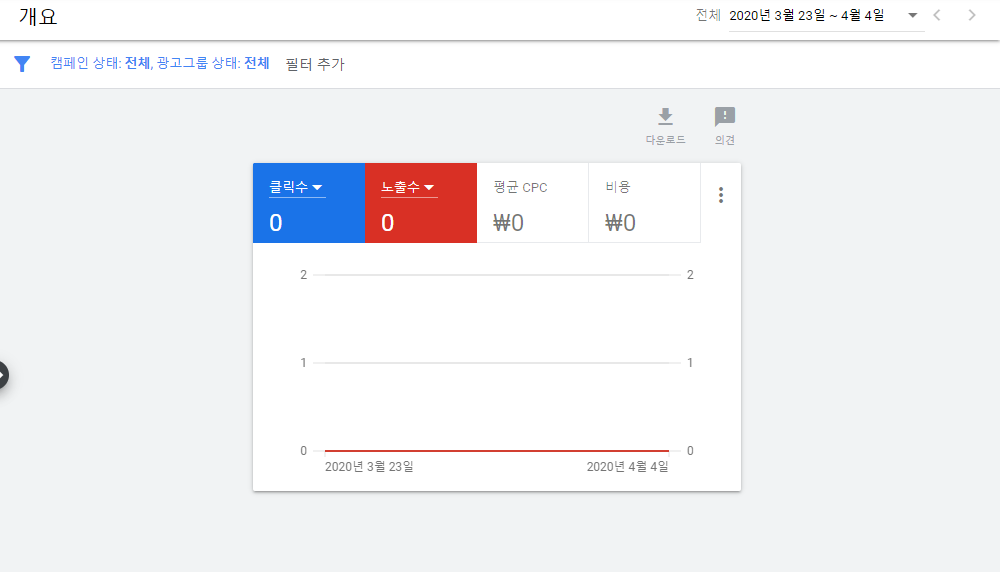Open the chart's three-dot more menu
Viewport: 1000px width, 572px height.
point(721,195)
